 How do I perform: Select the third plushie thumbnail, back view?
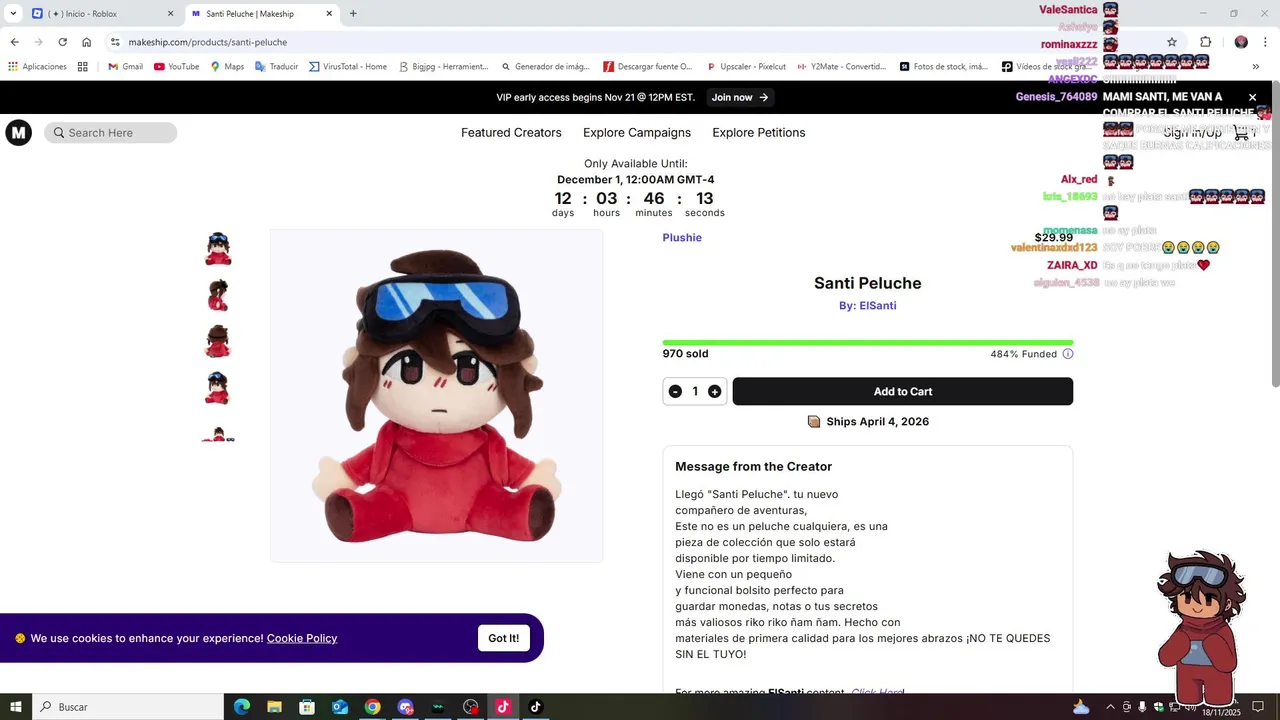point(218,341)
